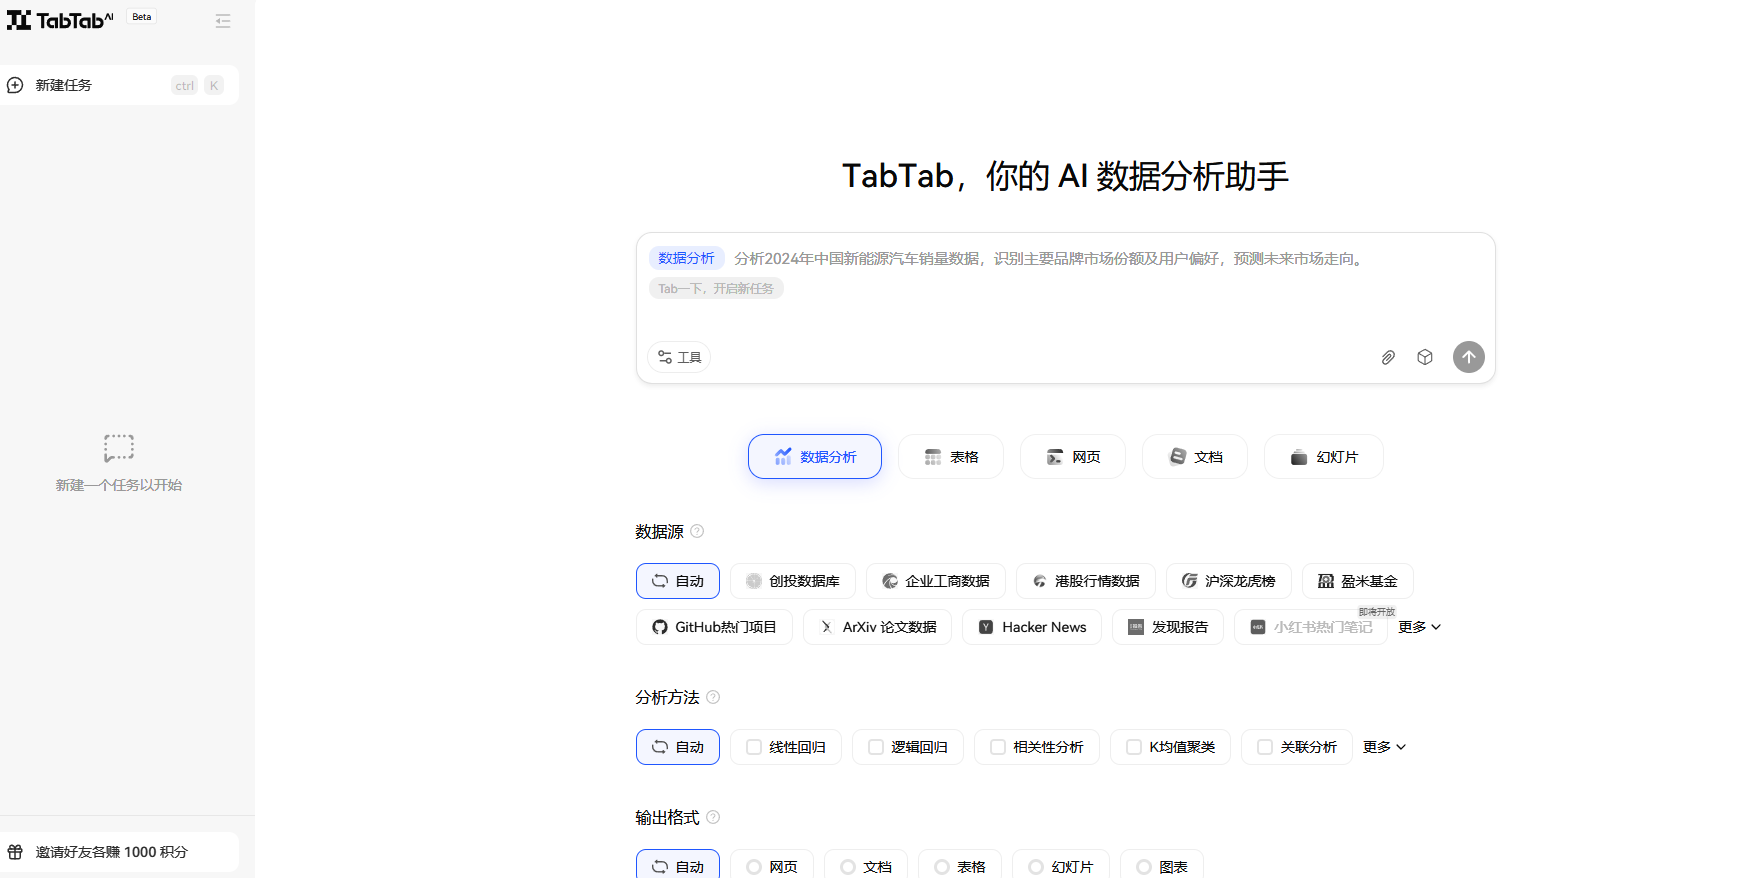Screen dimensions: 1758x878
Task: Expand 更多 analysis methods dropdown
Action: pos(1384,747)
